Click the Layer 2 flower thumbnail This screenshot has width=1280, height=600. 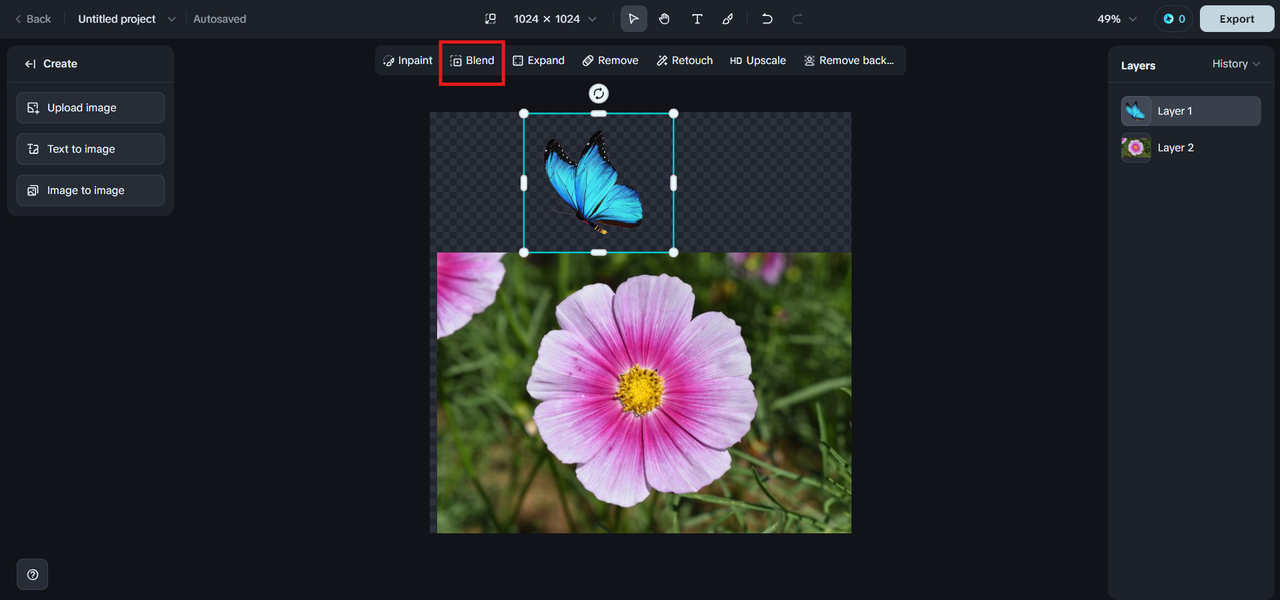1136,148
